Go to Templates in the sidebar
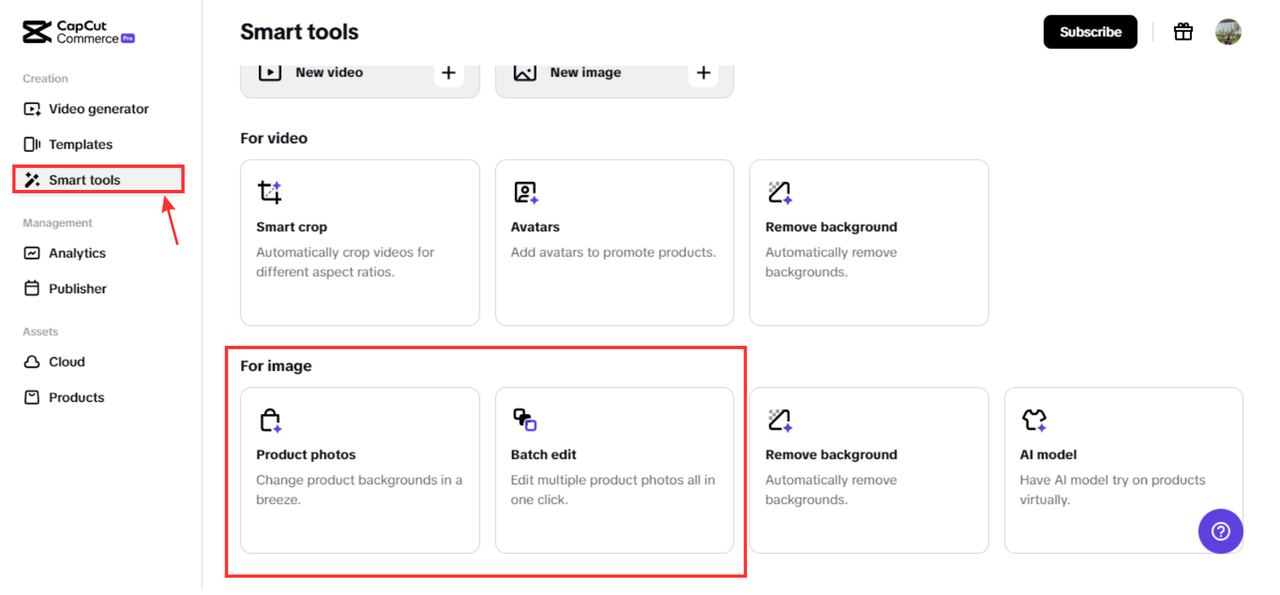This screenshot has width=1280, height=595. pyautogui.click(x=80, y=144)
